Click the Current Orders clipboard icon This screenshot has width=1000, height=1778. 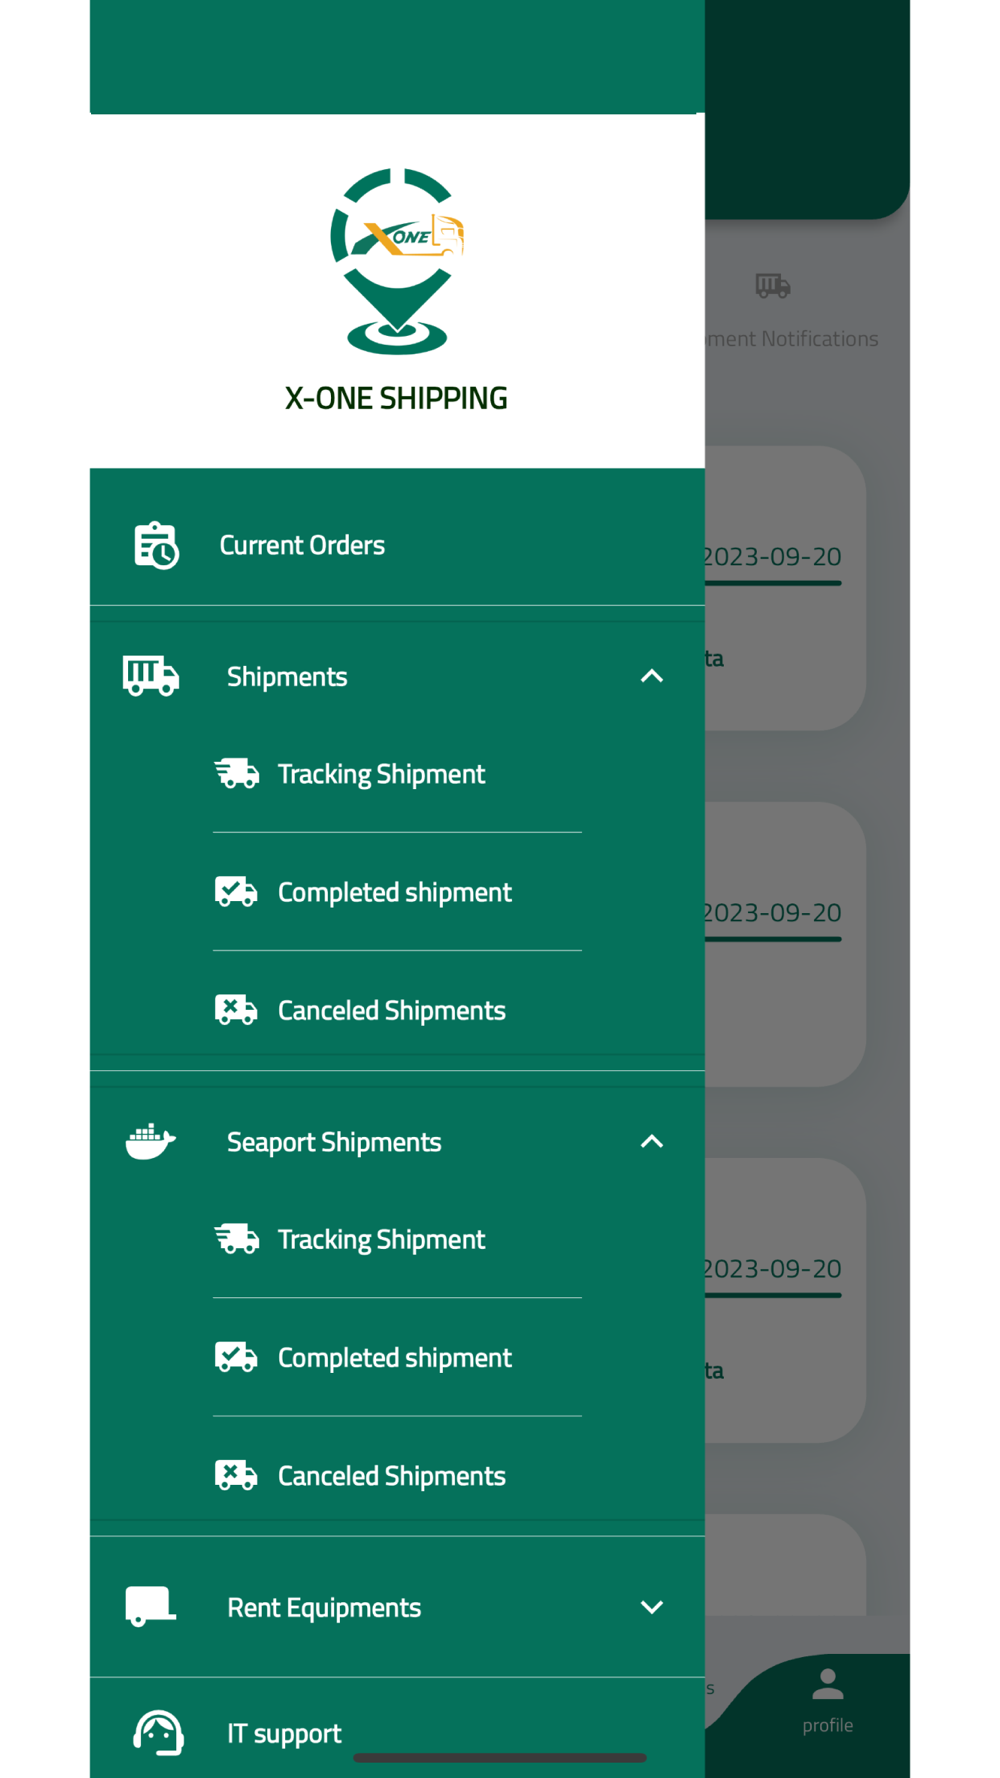click(x=156, y=545)
